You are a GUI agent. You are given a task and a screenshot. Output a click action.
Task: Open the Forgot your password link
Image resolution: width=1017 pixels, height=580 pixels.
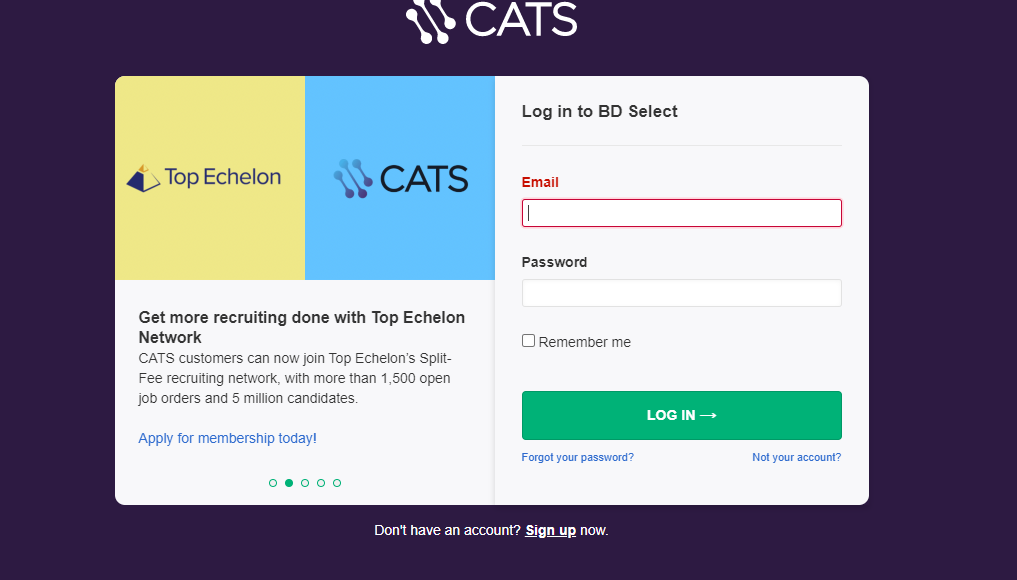pos(578,457)
